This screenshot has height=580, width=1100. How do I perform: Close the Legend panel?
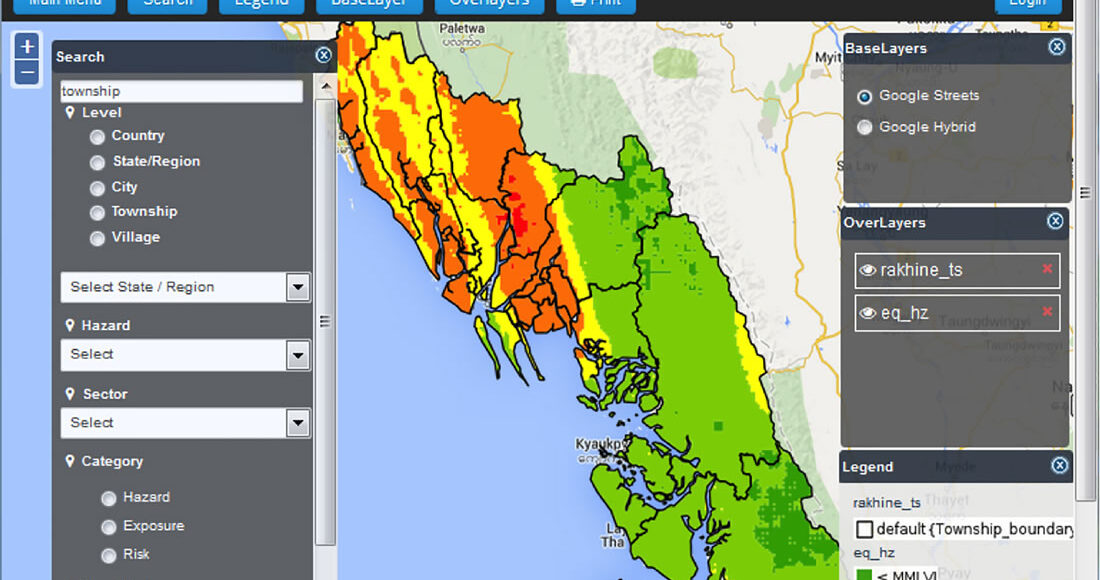coord(1059,466)
